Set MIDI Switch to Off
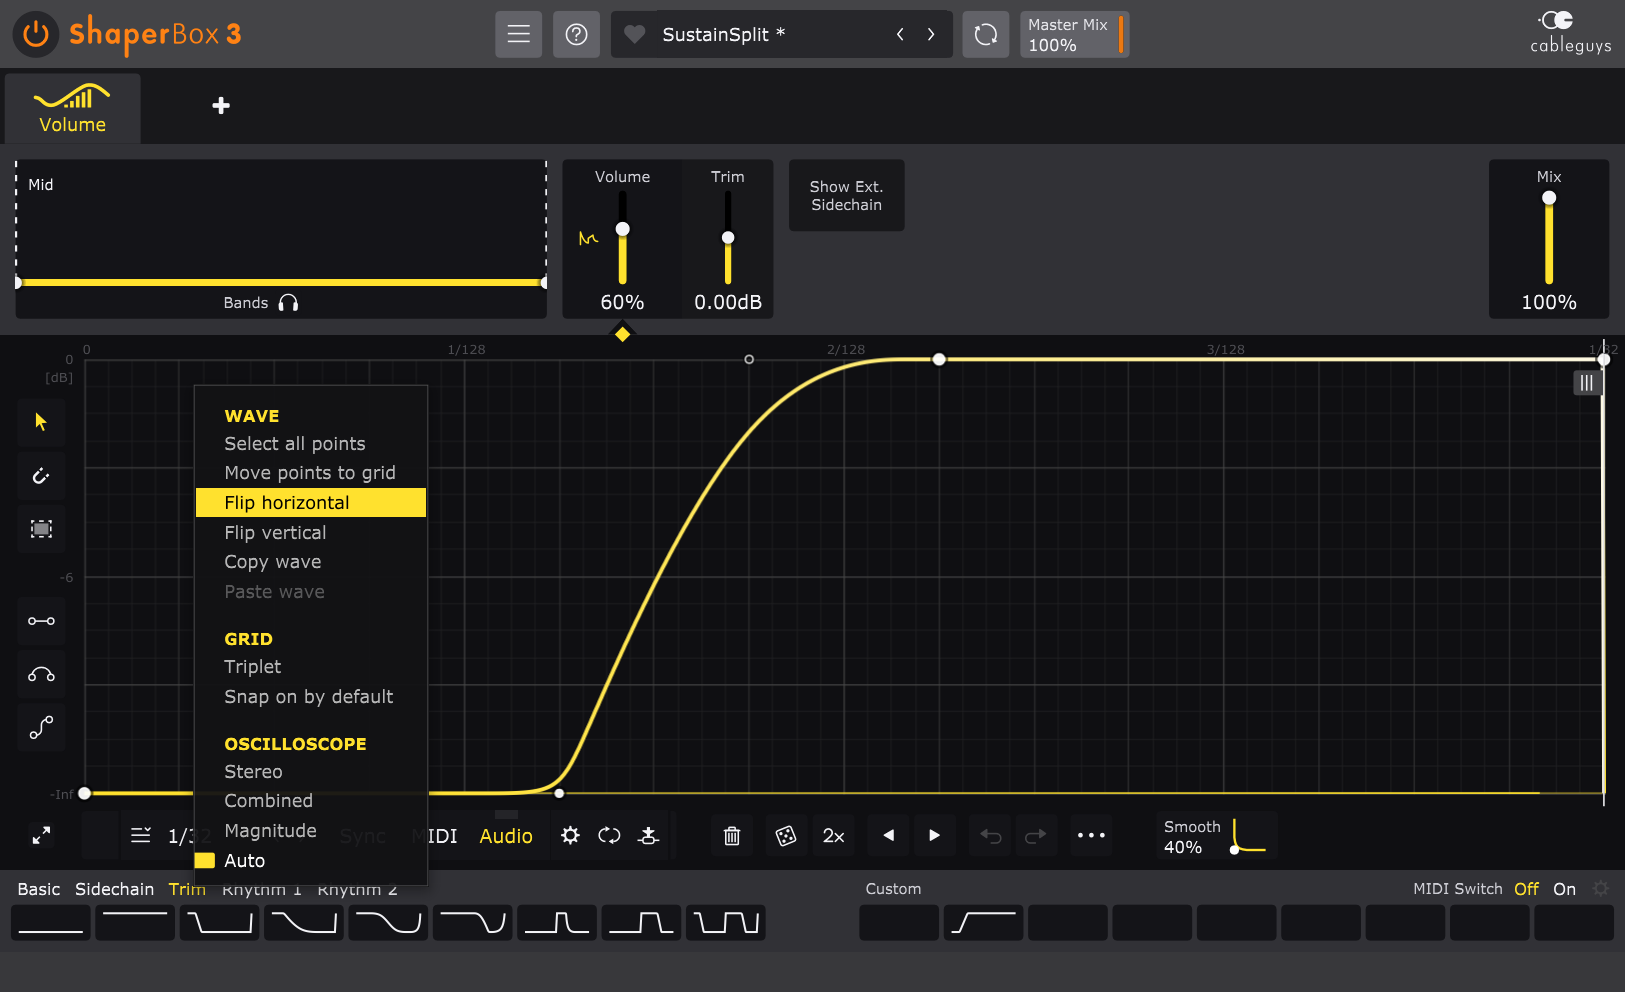Image resolution: width=1625 pixels, height=992 pixels. [1526, 889]
